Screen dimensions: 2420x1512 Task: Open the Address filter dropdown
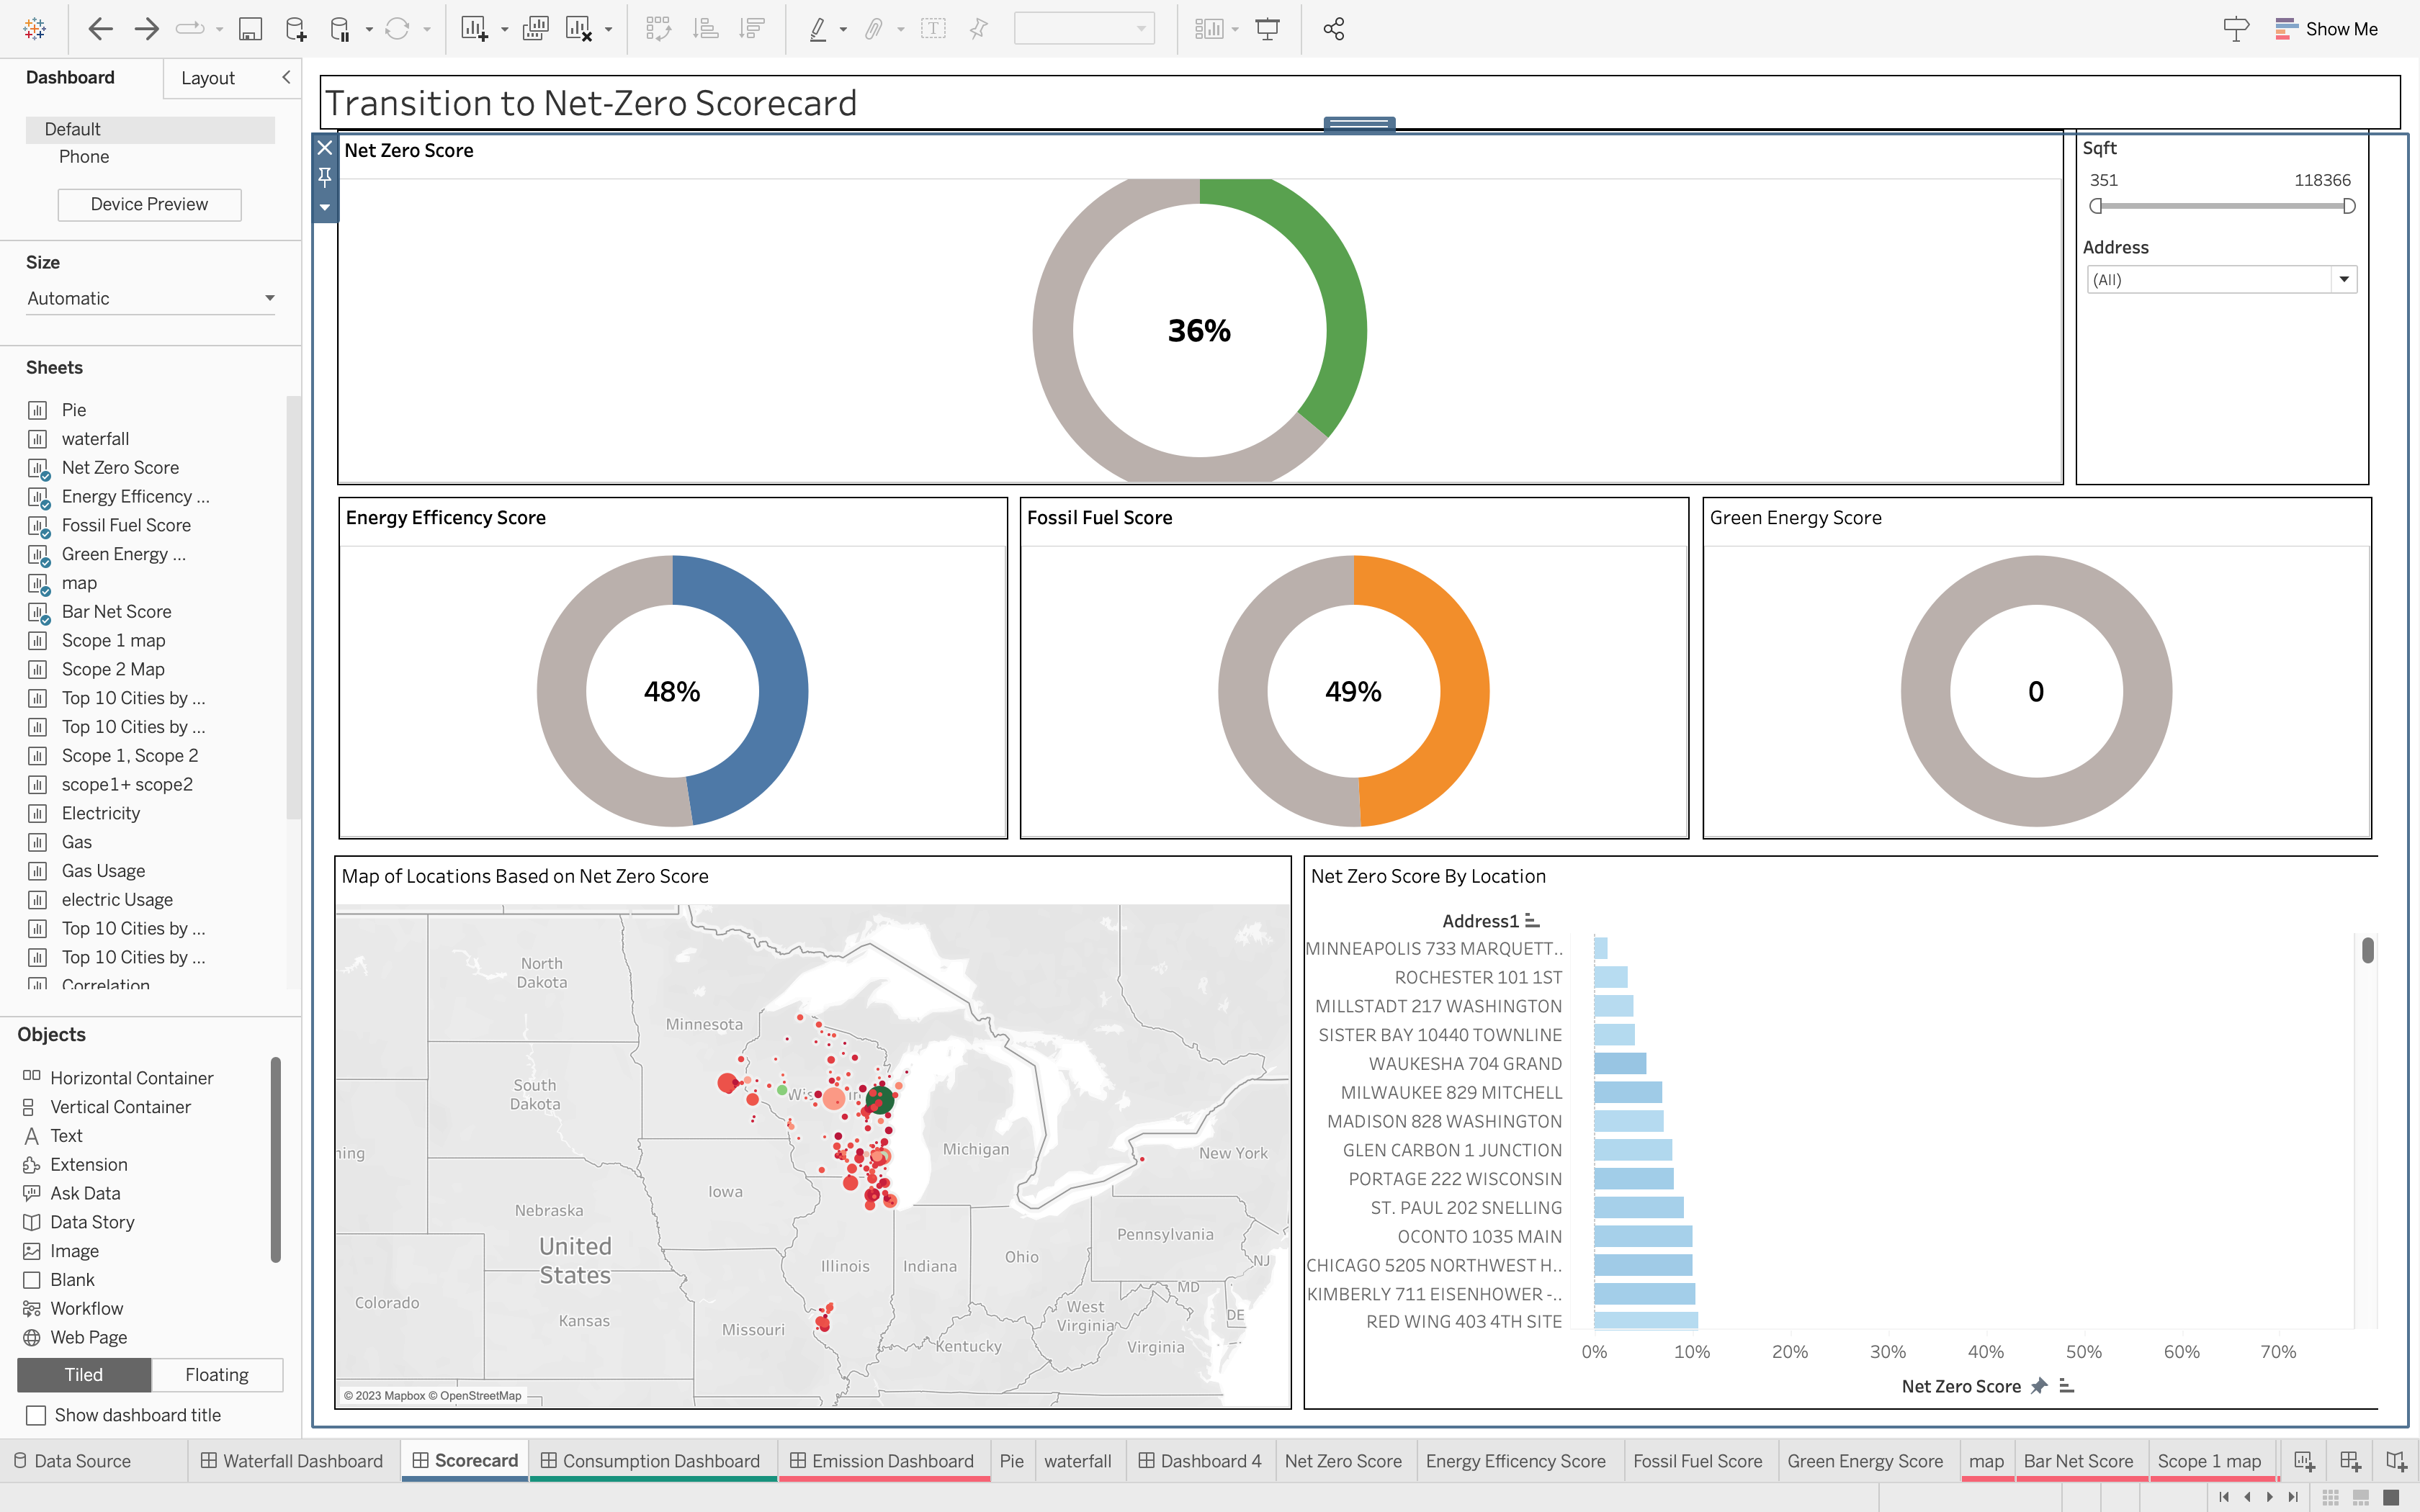click(2344, 279)
